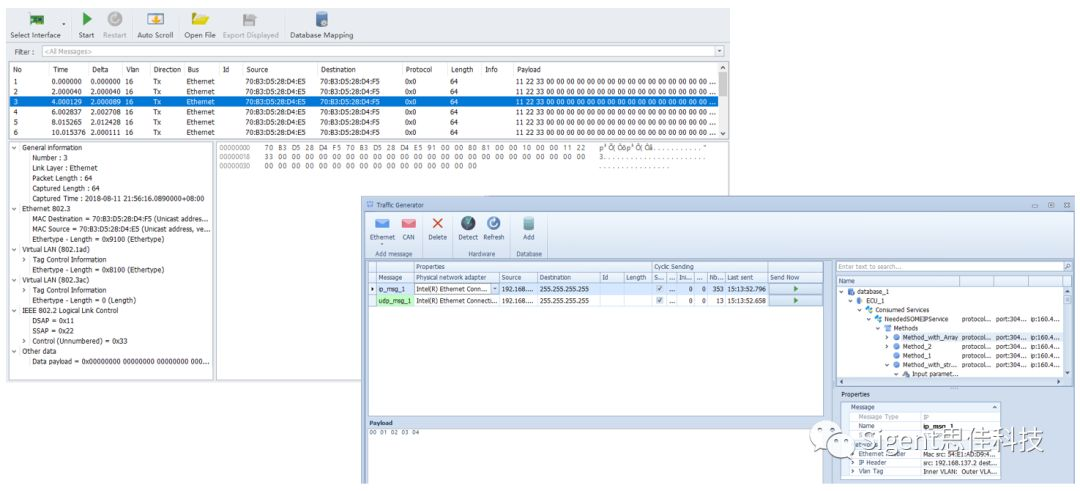1080x491 pixels.
Task: Select the MAC Destination detail line
Action: click(x=120, y=219)
